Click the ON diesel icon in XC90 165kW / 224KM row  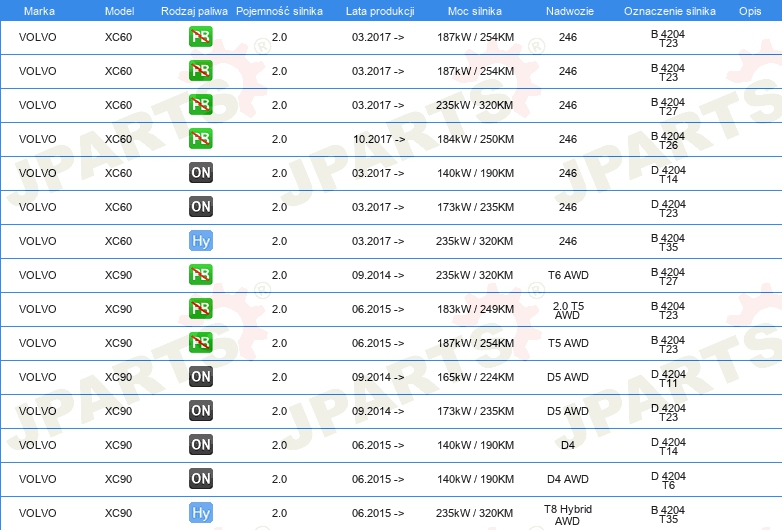click(x=200, y=376)
